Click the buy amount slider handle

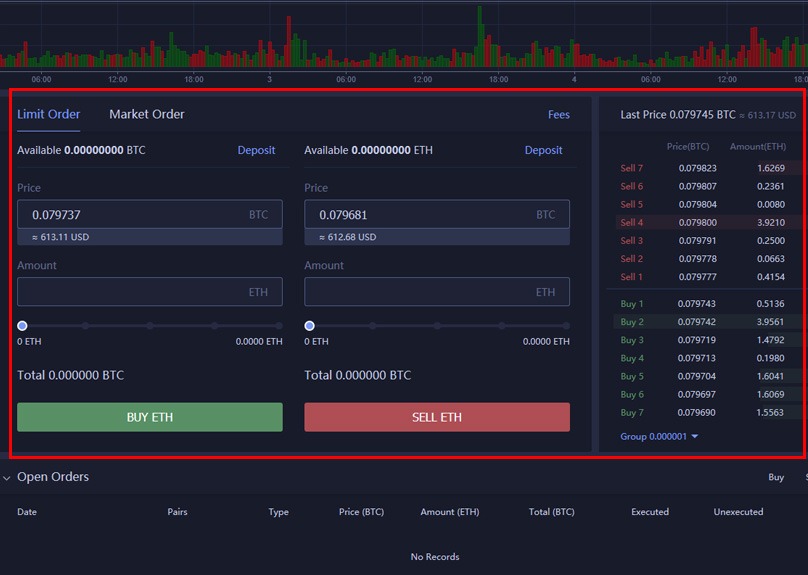tap(22, 326)
